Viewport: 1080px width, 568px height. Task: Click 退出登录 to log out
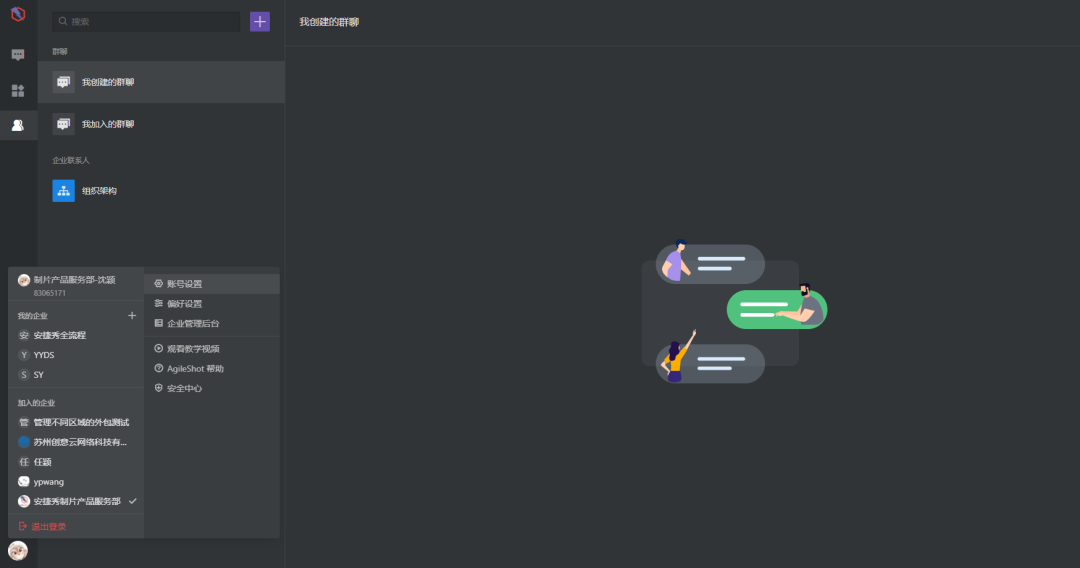point(48,526)
